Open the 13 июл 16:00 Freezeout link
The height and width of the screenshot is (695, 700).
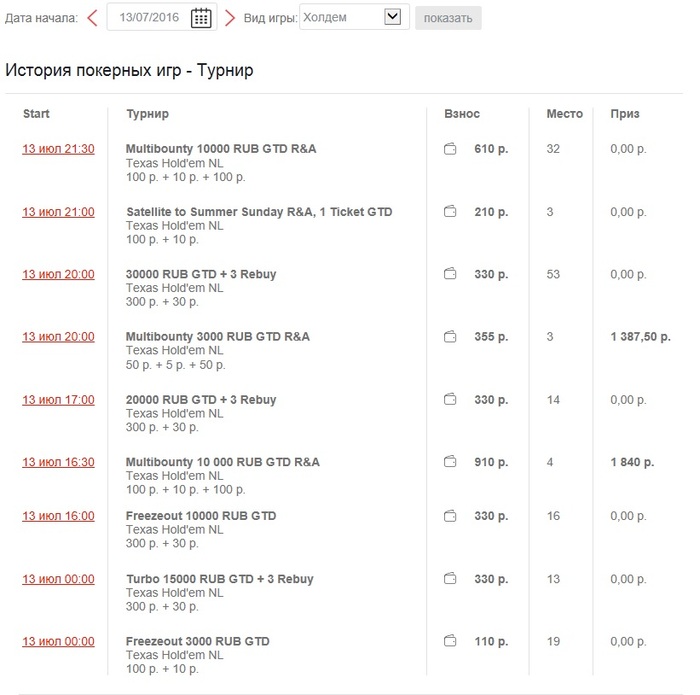(x=58, y=516)
